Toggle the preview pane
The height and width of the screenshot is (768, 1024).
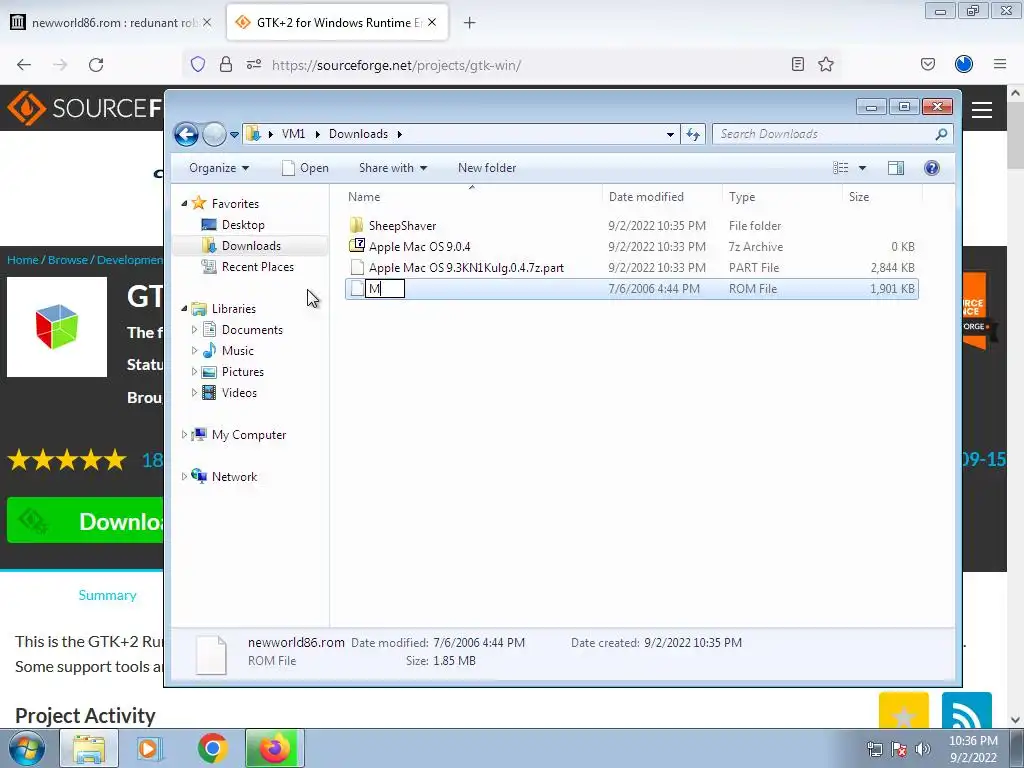896,168
